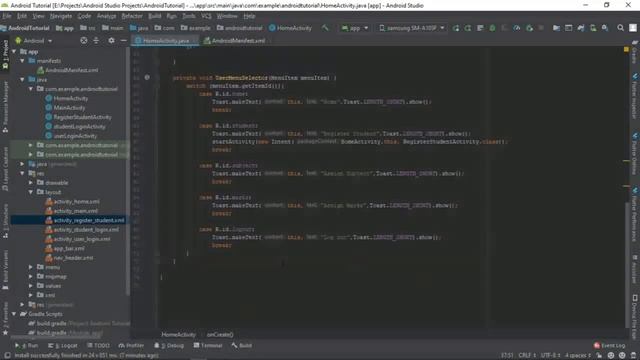640x360 pixels.
Task: Open the Refactor menu
Action: pyautogui.click(x=132, y=16)
